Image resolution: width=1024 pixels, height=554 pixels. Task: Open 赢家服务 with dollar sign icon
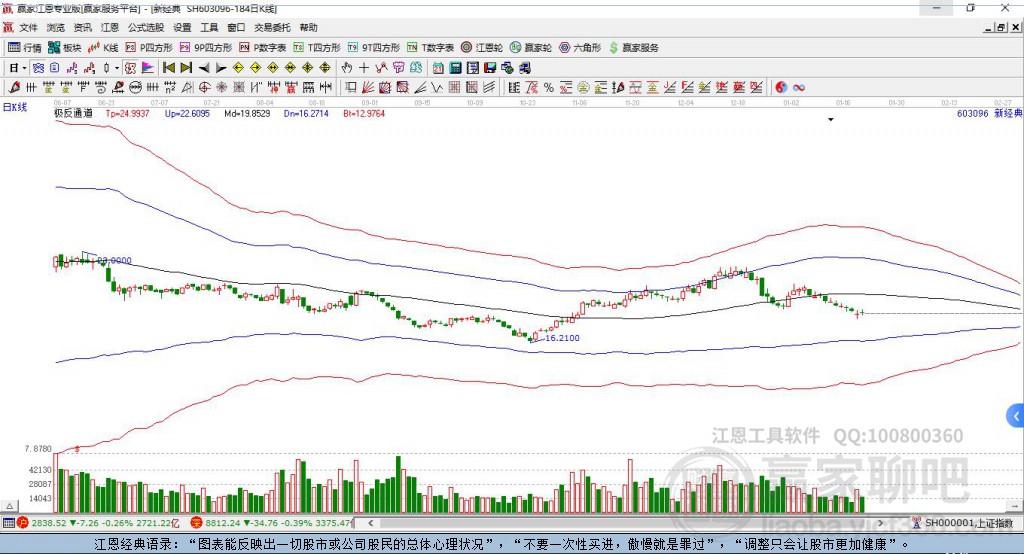tap(634, 48)
